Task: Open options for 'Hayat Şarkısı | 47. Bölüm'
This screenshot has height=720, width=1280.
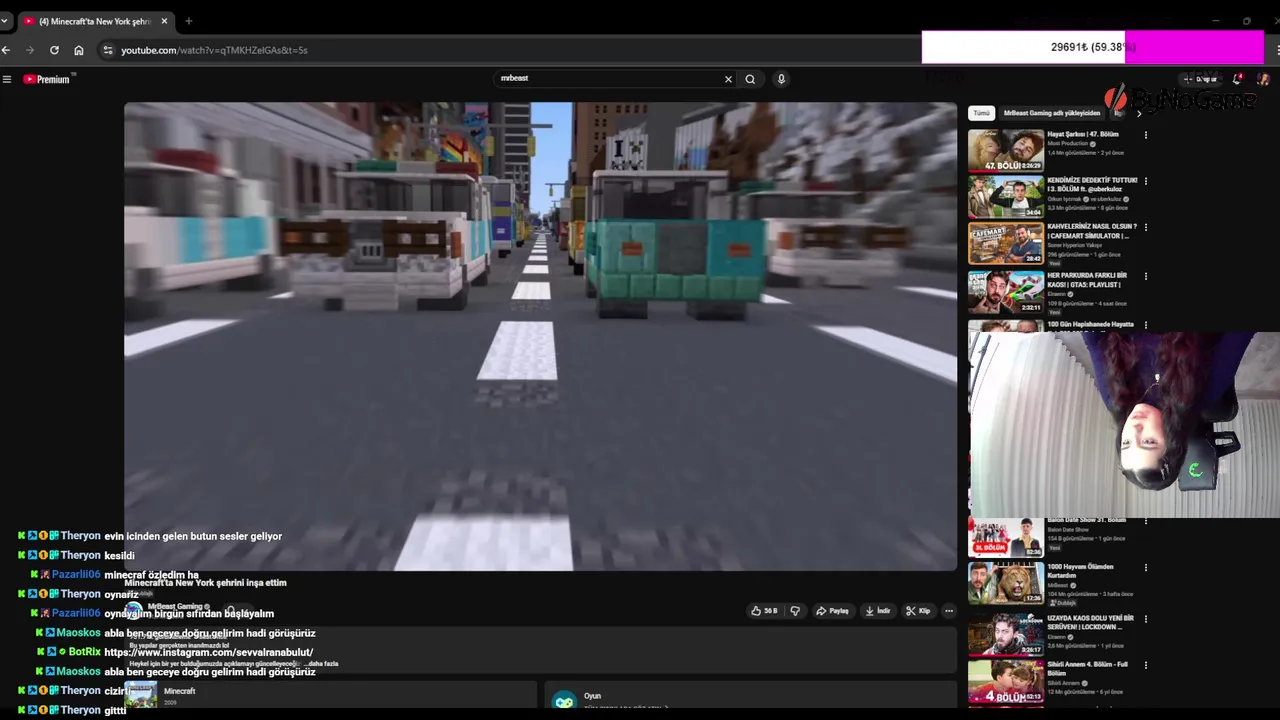Action: pyautogui.click(x=1146, y=135)
